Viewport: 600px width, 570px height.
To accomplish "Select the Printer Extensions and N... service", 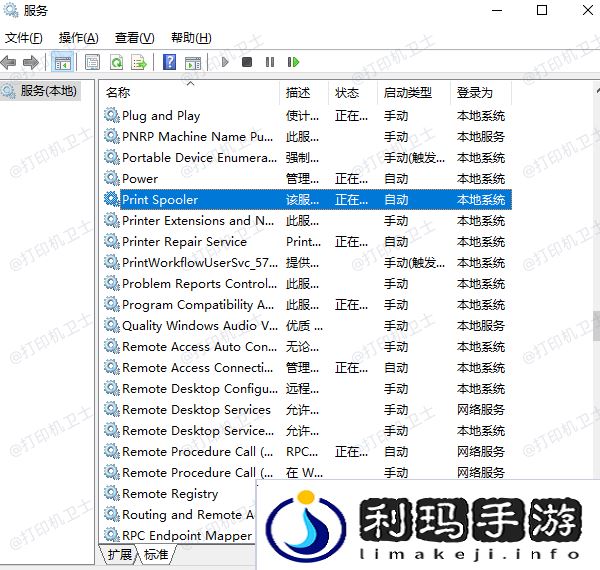I will [x=198, y=221].
